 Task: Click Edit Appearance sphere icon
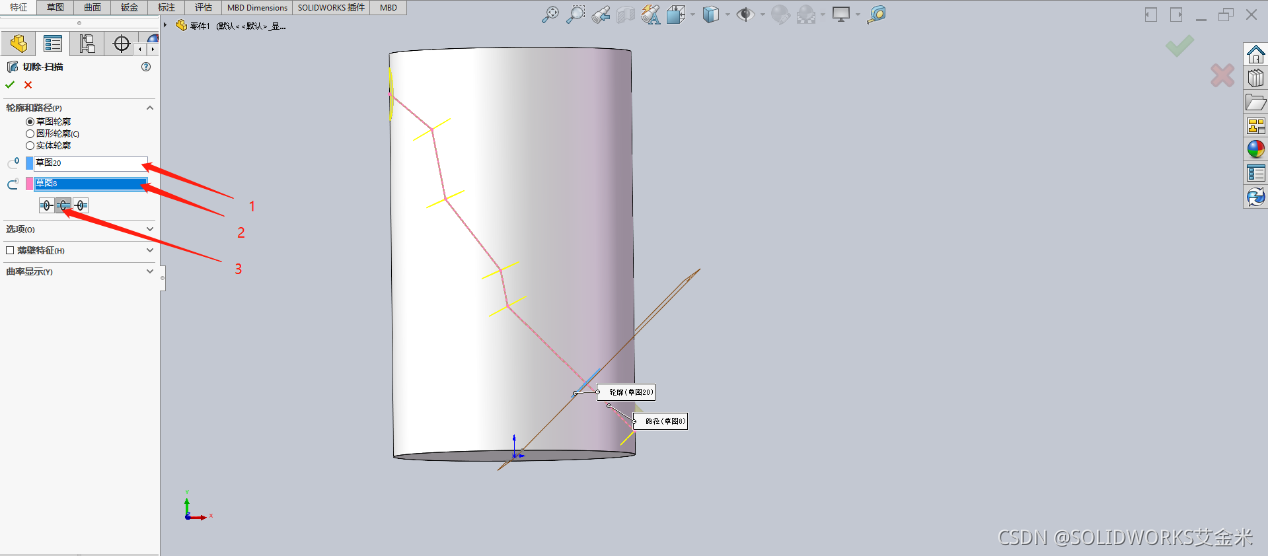pyautogui.click(x=780, y=14)
